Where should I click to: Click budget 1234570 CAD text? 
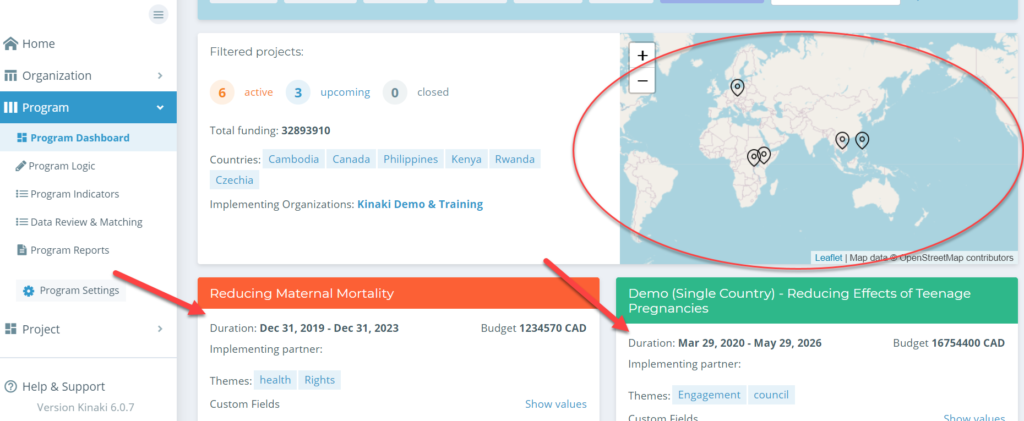534,328
